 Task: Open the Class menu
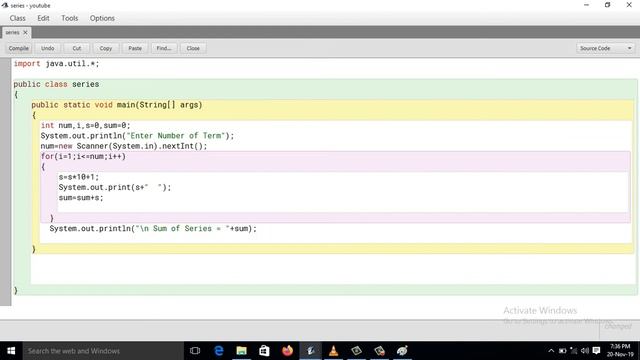click(x=18, y=18)
